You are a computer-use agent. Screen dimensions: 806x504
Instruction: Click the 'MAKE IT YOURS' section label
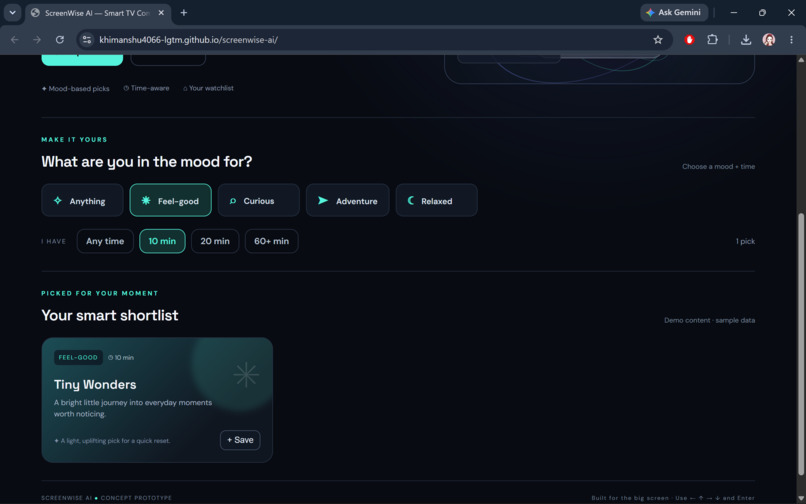(x=75, y=139)
